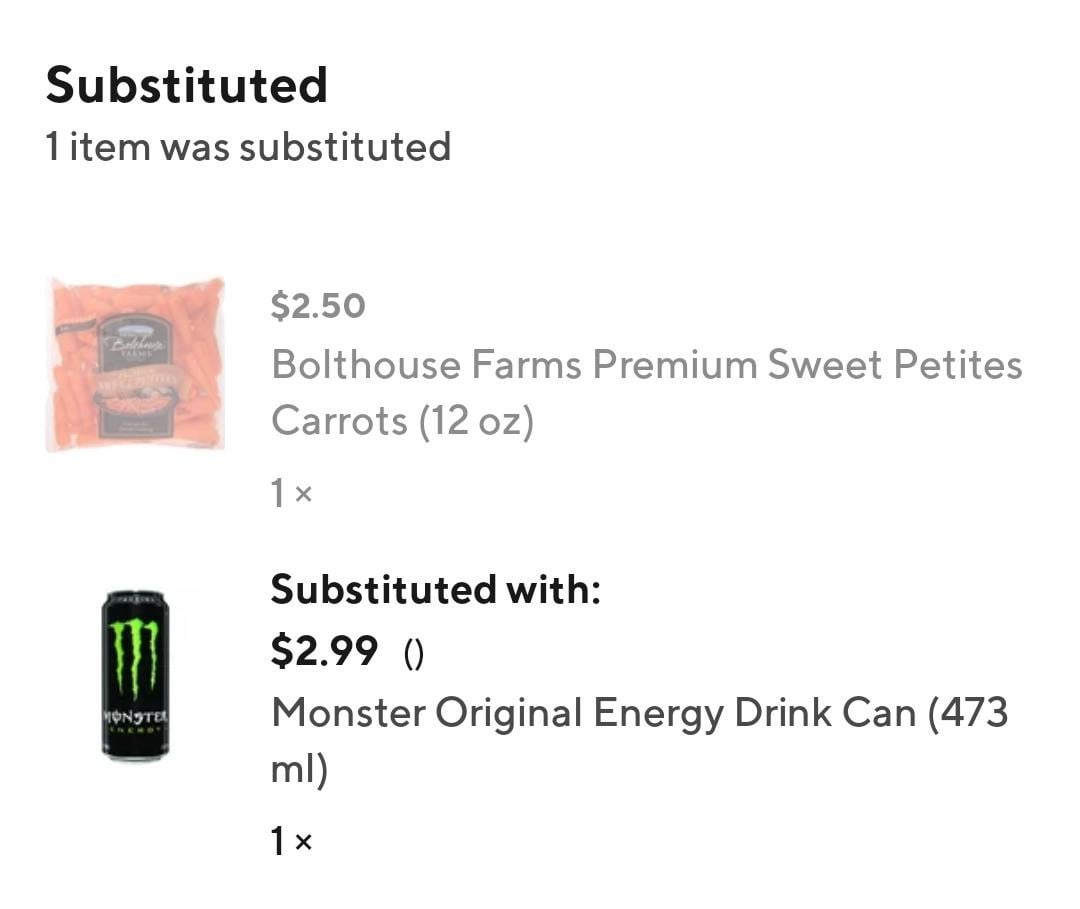Viewport: 1080px width, 909px height.
Task: Click the "ml)" volume text line
Action: pyautogui.click(x=299, y=770)
